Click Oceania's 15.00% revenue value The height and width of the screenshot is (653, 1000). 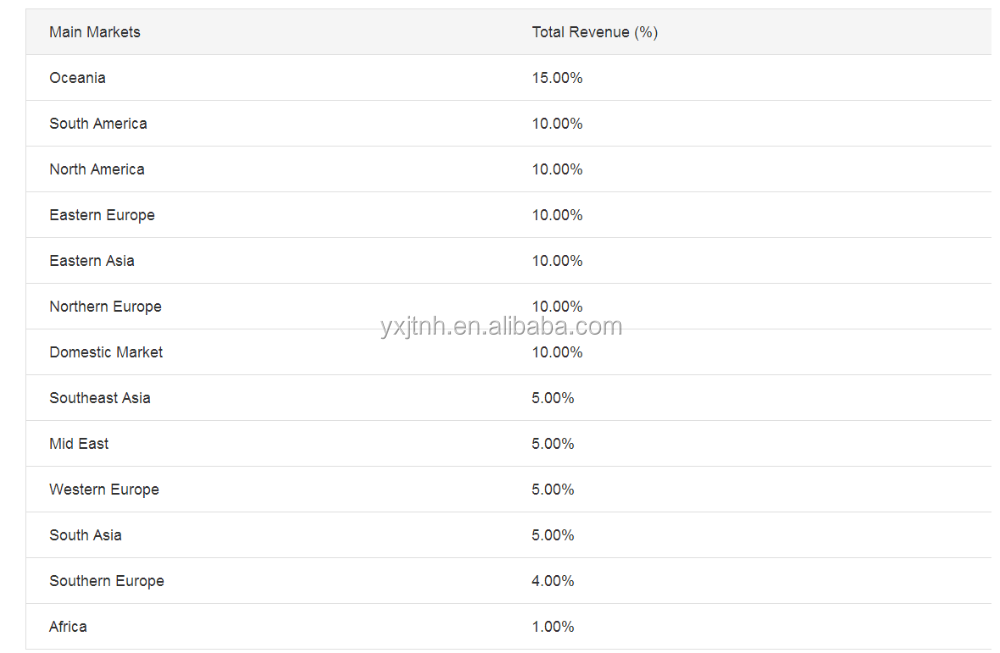pyautogui.click(x=557, y=78)
